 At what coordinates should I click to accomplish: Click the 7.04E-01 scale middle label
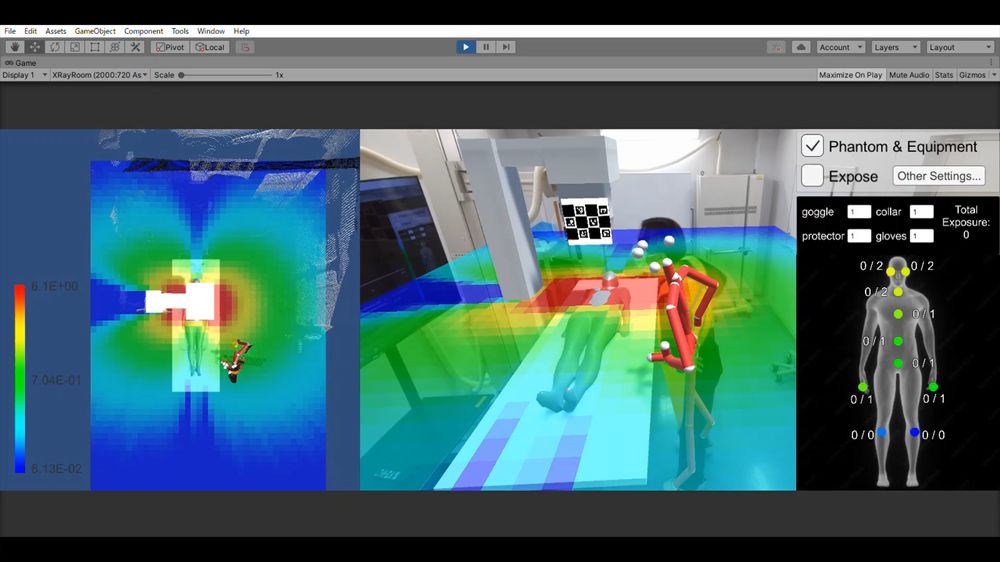56,380
